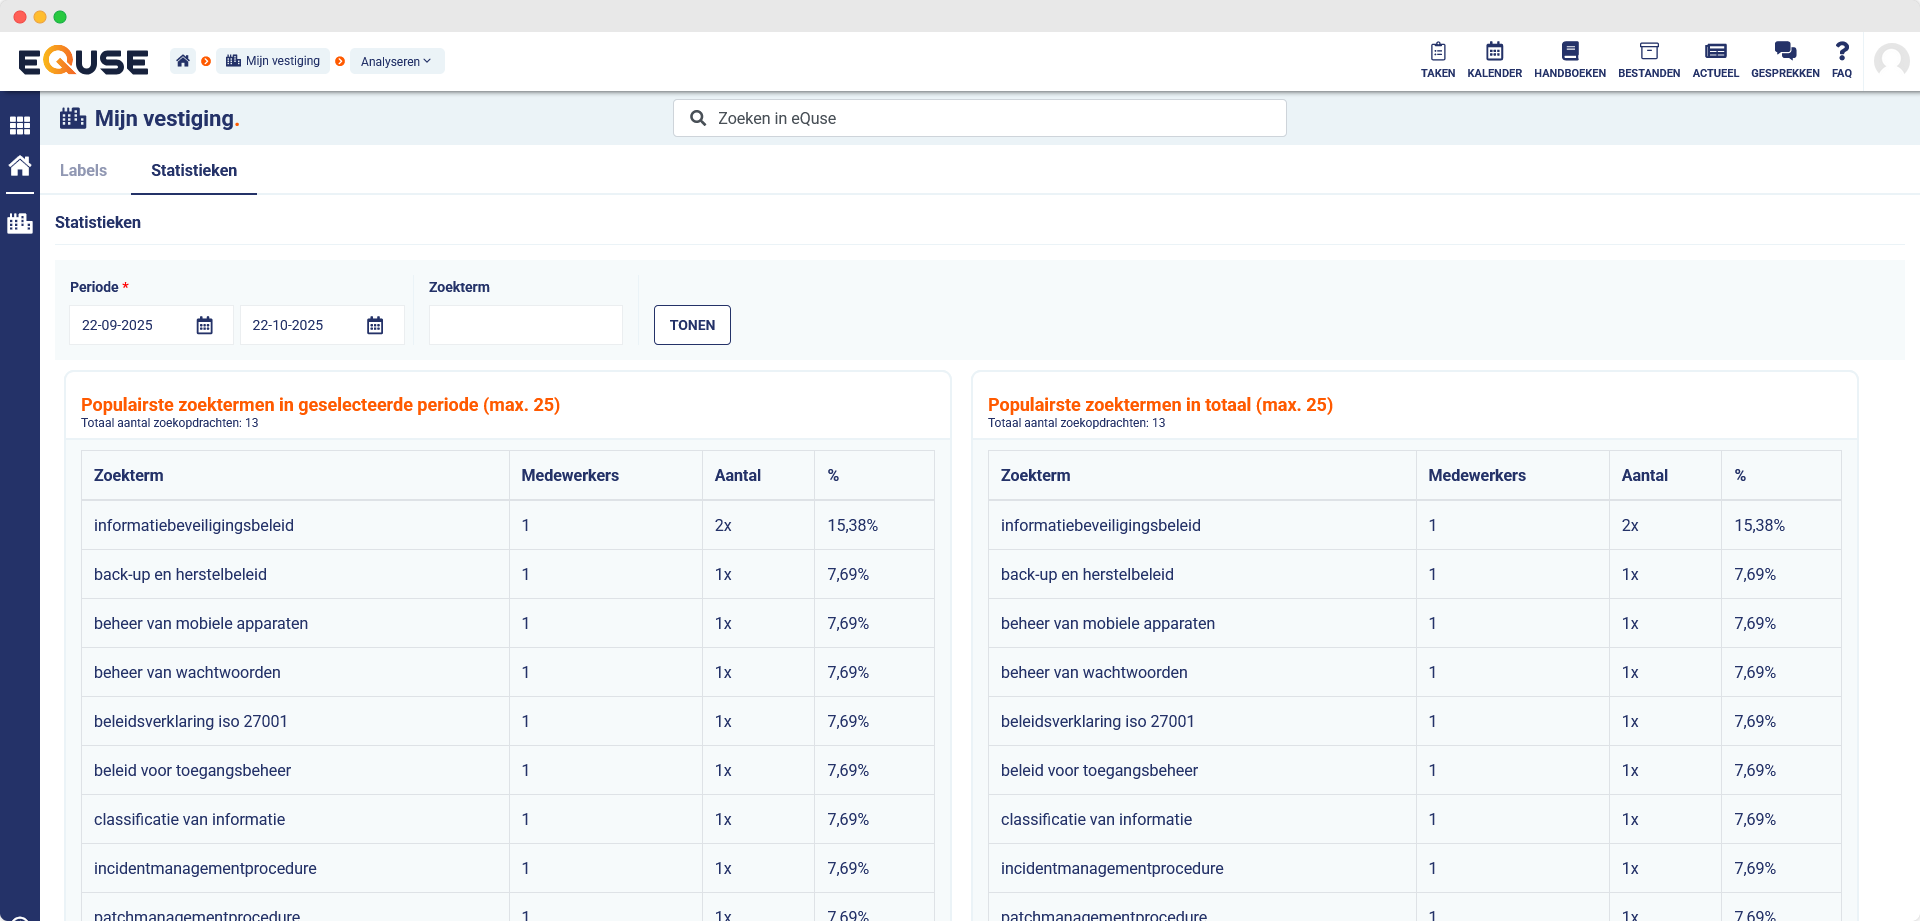
Task: Open calendar picker for end date 22-10-2025
Action: (x=375, y=326)
